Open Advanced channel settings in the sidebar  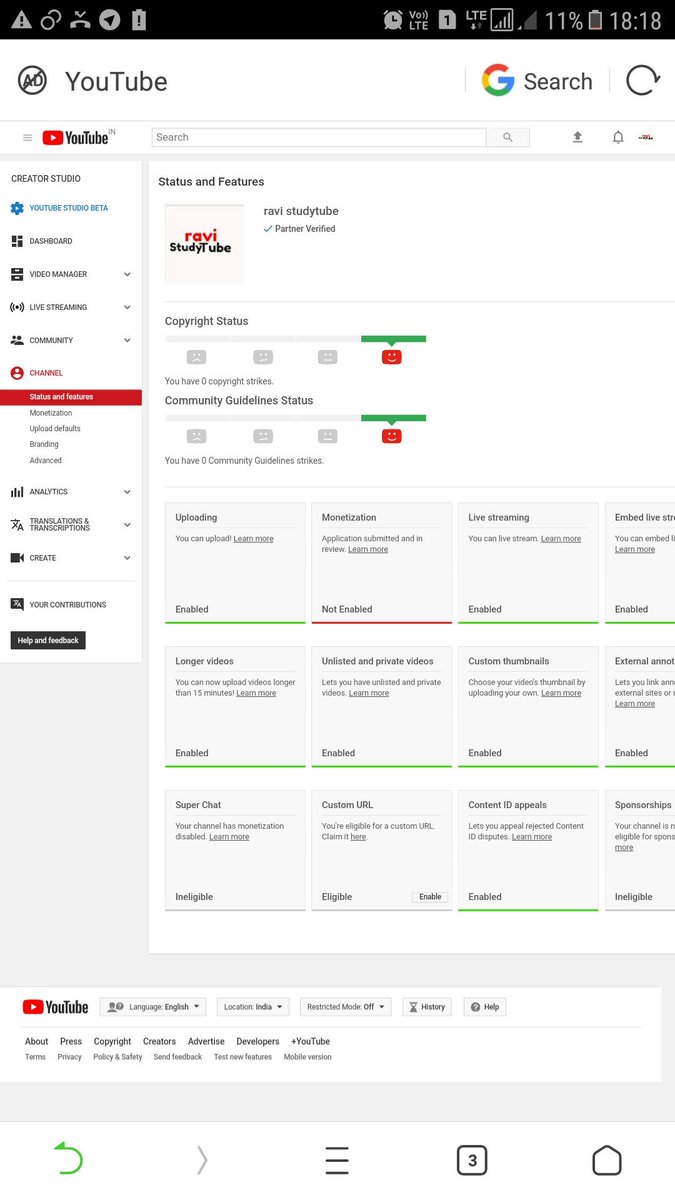point(46,461)
